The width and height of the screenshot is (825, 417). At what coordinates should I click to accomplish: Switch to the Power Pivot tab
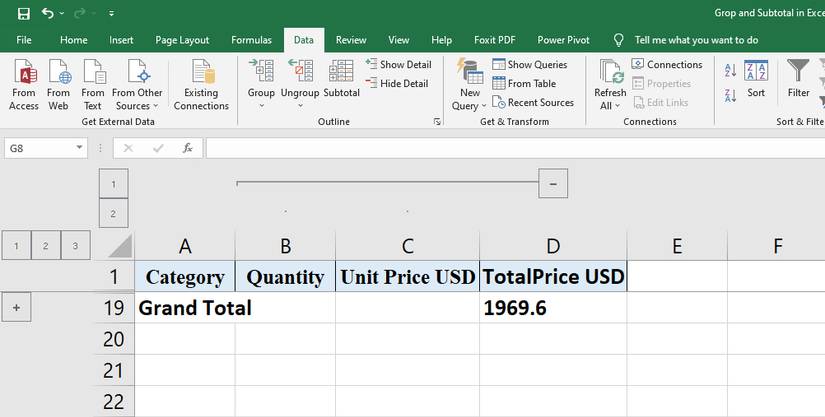(564, 40)
